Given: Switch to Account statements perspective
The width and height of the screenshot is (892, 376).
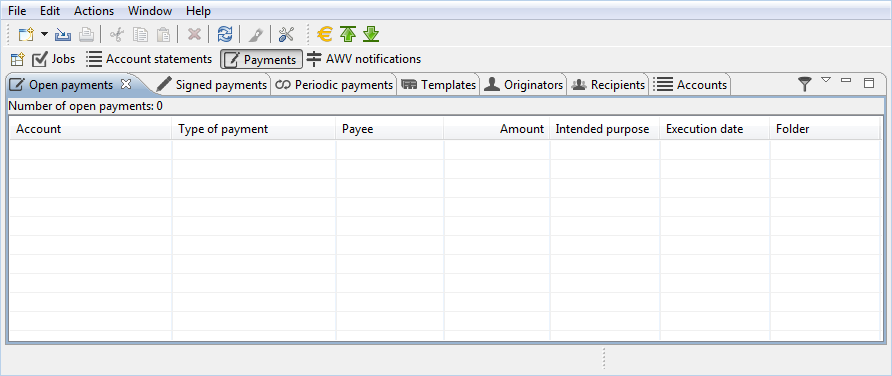Looking at the screenshot, I should click(x=149, y=59).
